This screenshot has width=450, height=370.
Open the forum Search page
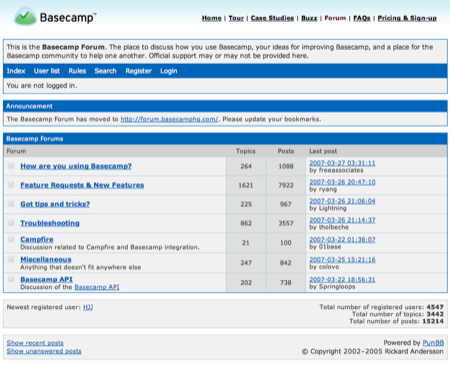pos(106,71)
